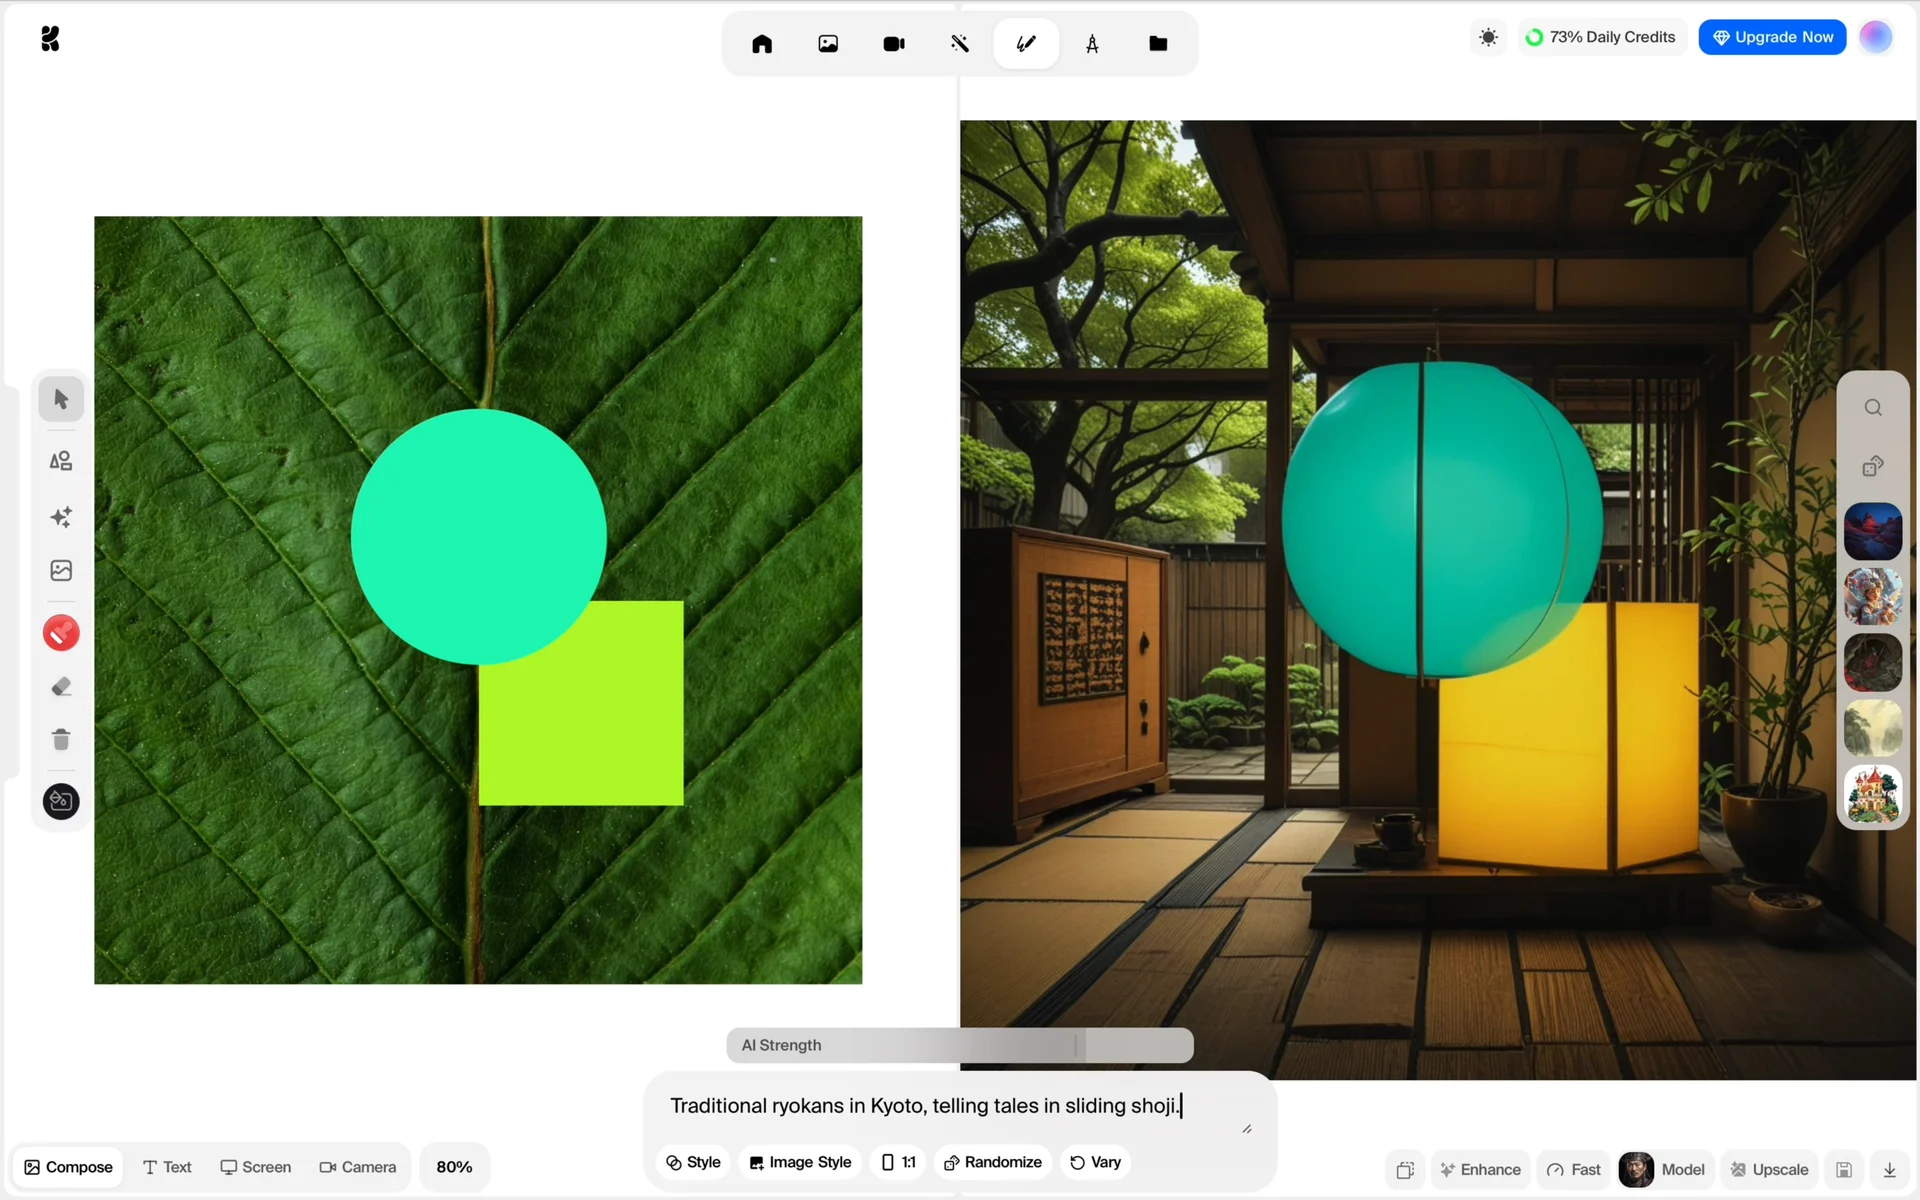Toggle the Enhance option
The image size is (1920, 1200).
[x=1480, y=1169]
